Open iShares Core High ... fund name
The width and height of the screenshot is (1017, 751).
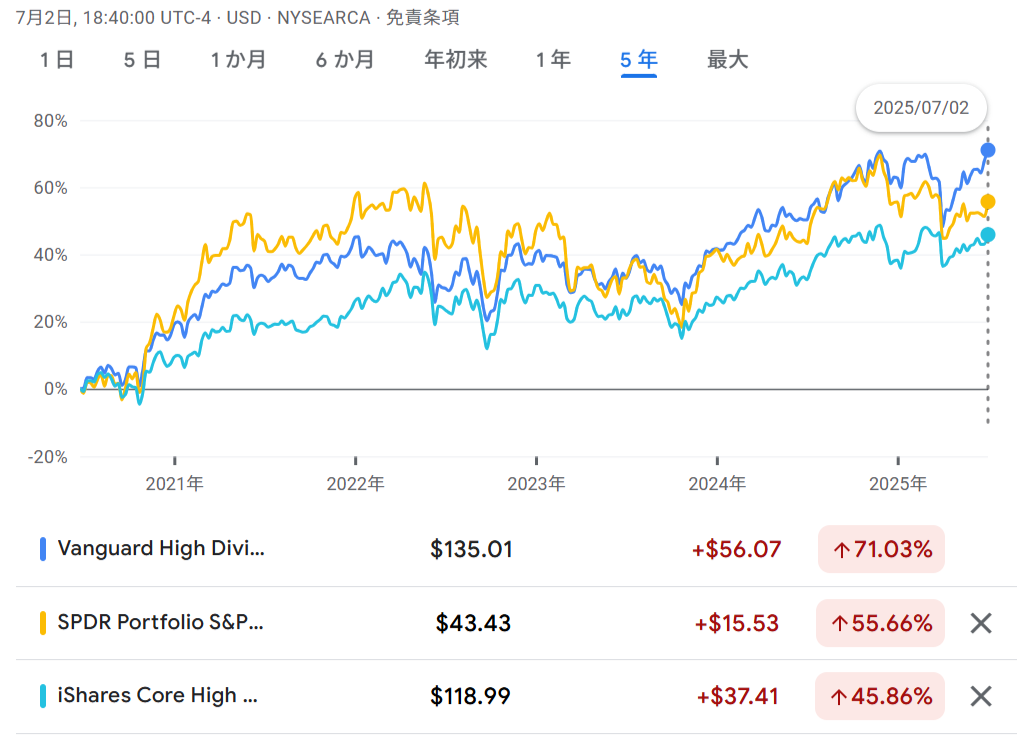click(158, 696)
